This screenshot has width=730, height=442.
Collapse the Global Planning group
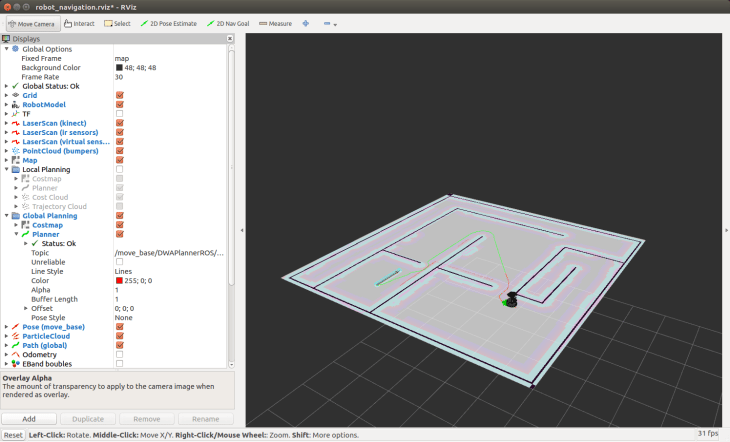[6, 215]
